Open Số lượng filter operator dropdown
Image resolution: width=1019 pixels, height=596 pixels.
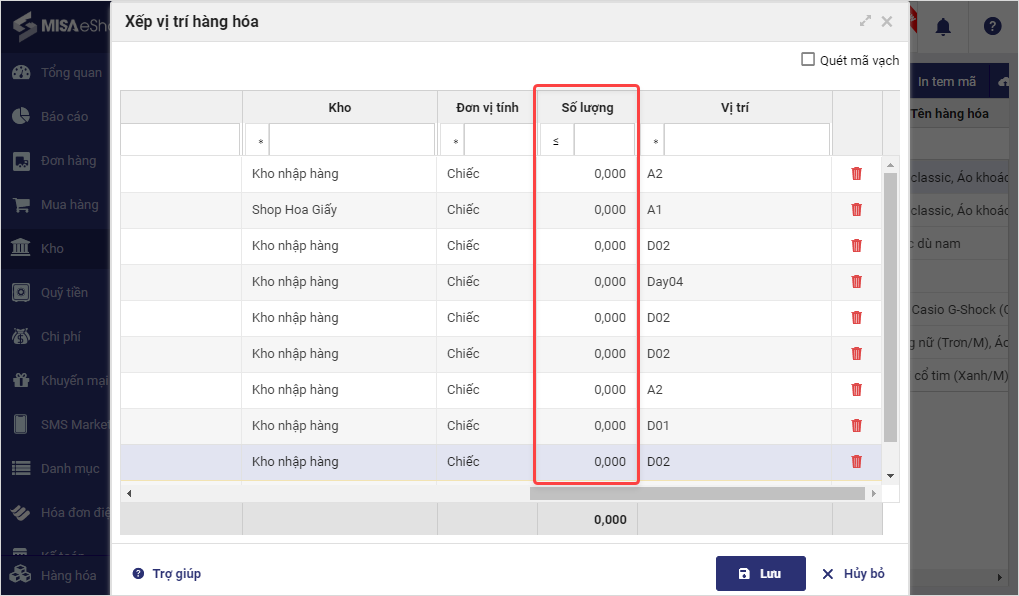(556, 142)
